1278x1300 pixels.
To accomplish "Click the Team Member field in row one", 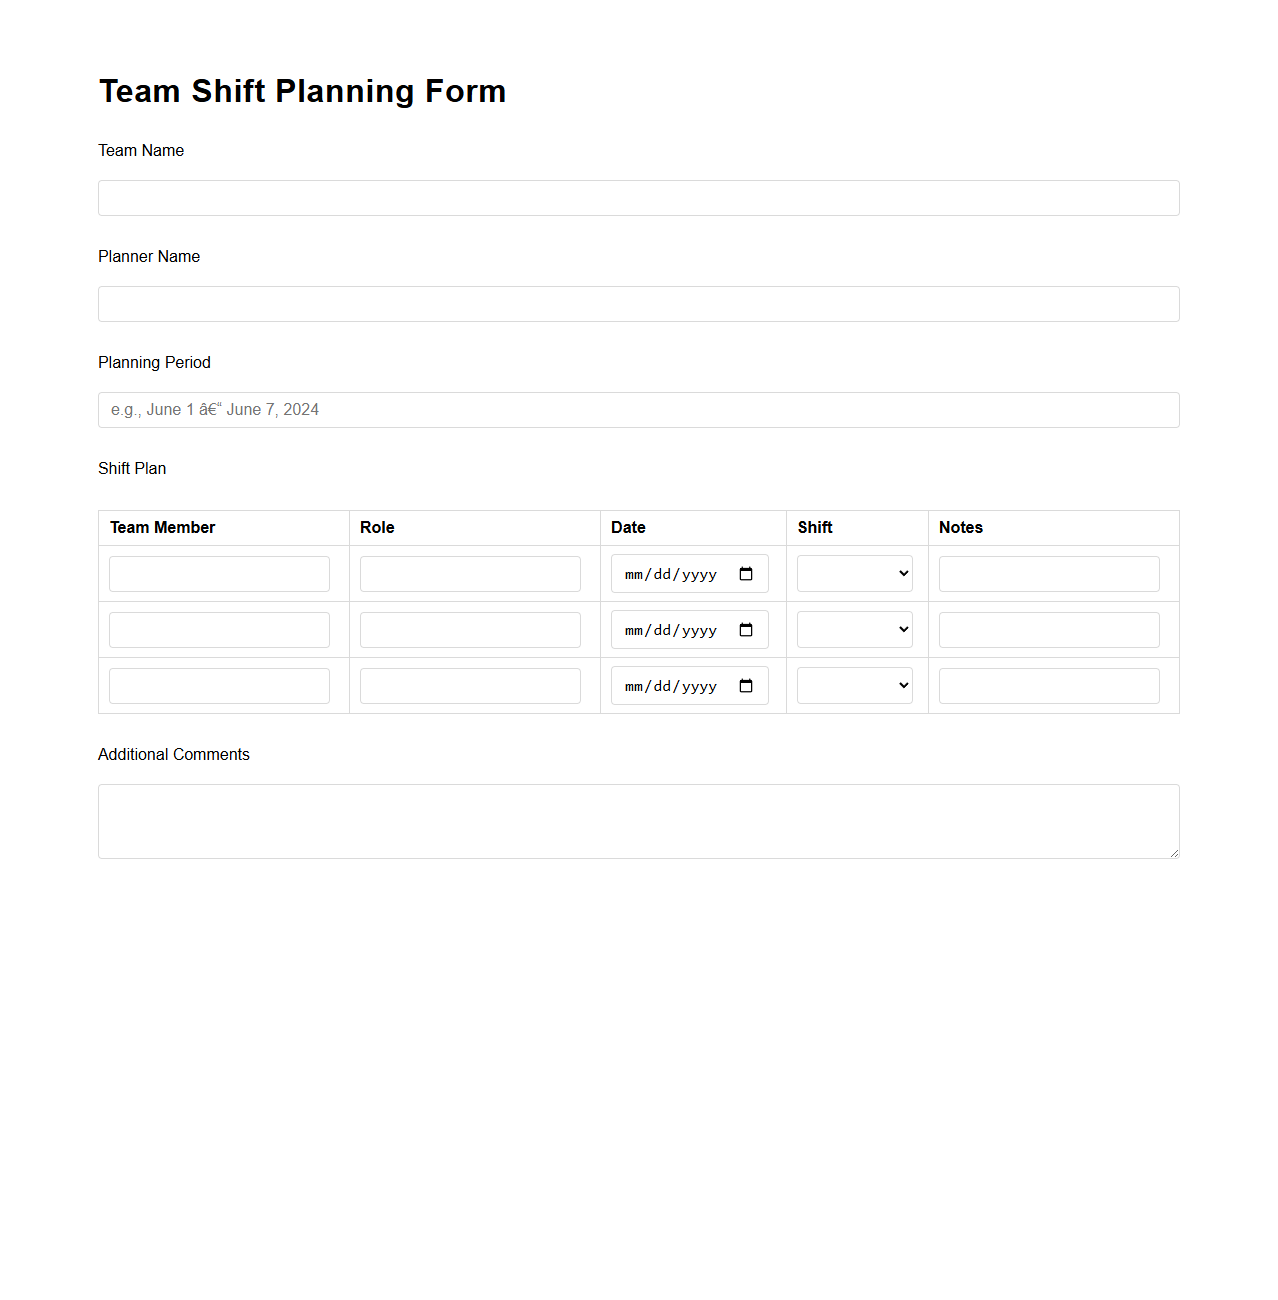I will click(x=219, y=573).
